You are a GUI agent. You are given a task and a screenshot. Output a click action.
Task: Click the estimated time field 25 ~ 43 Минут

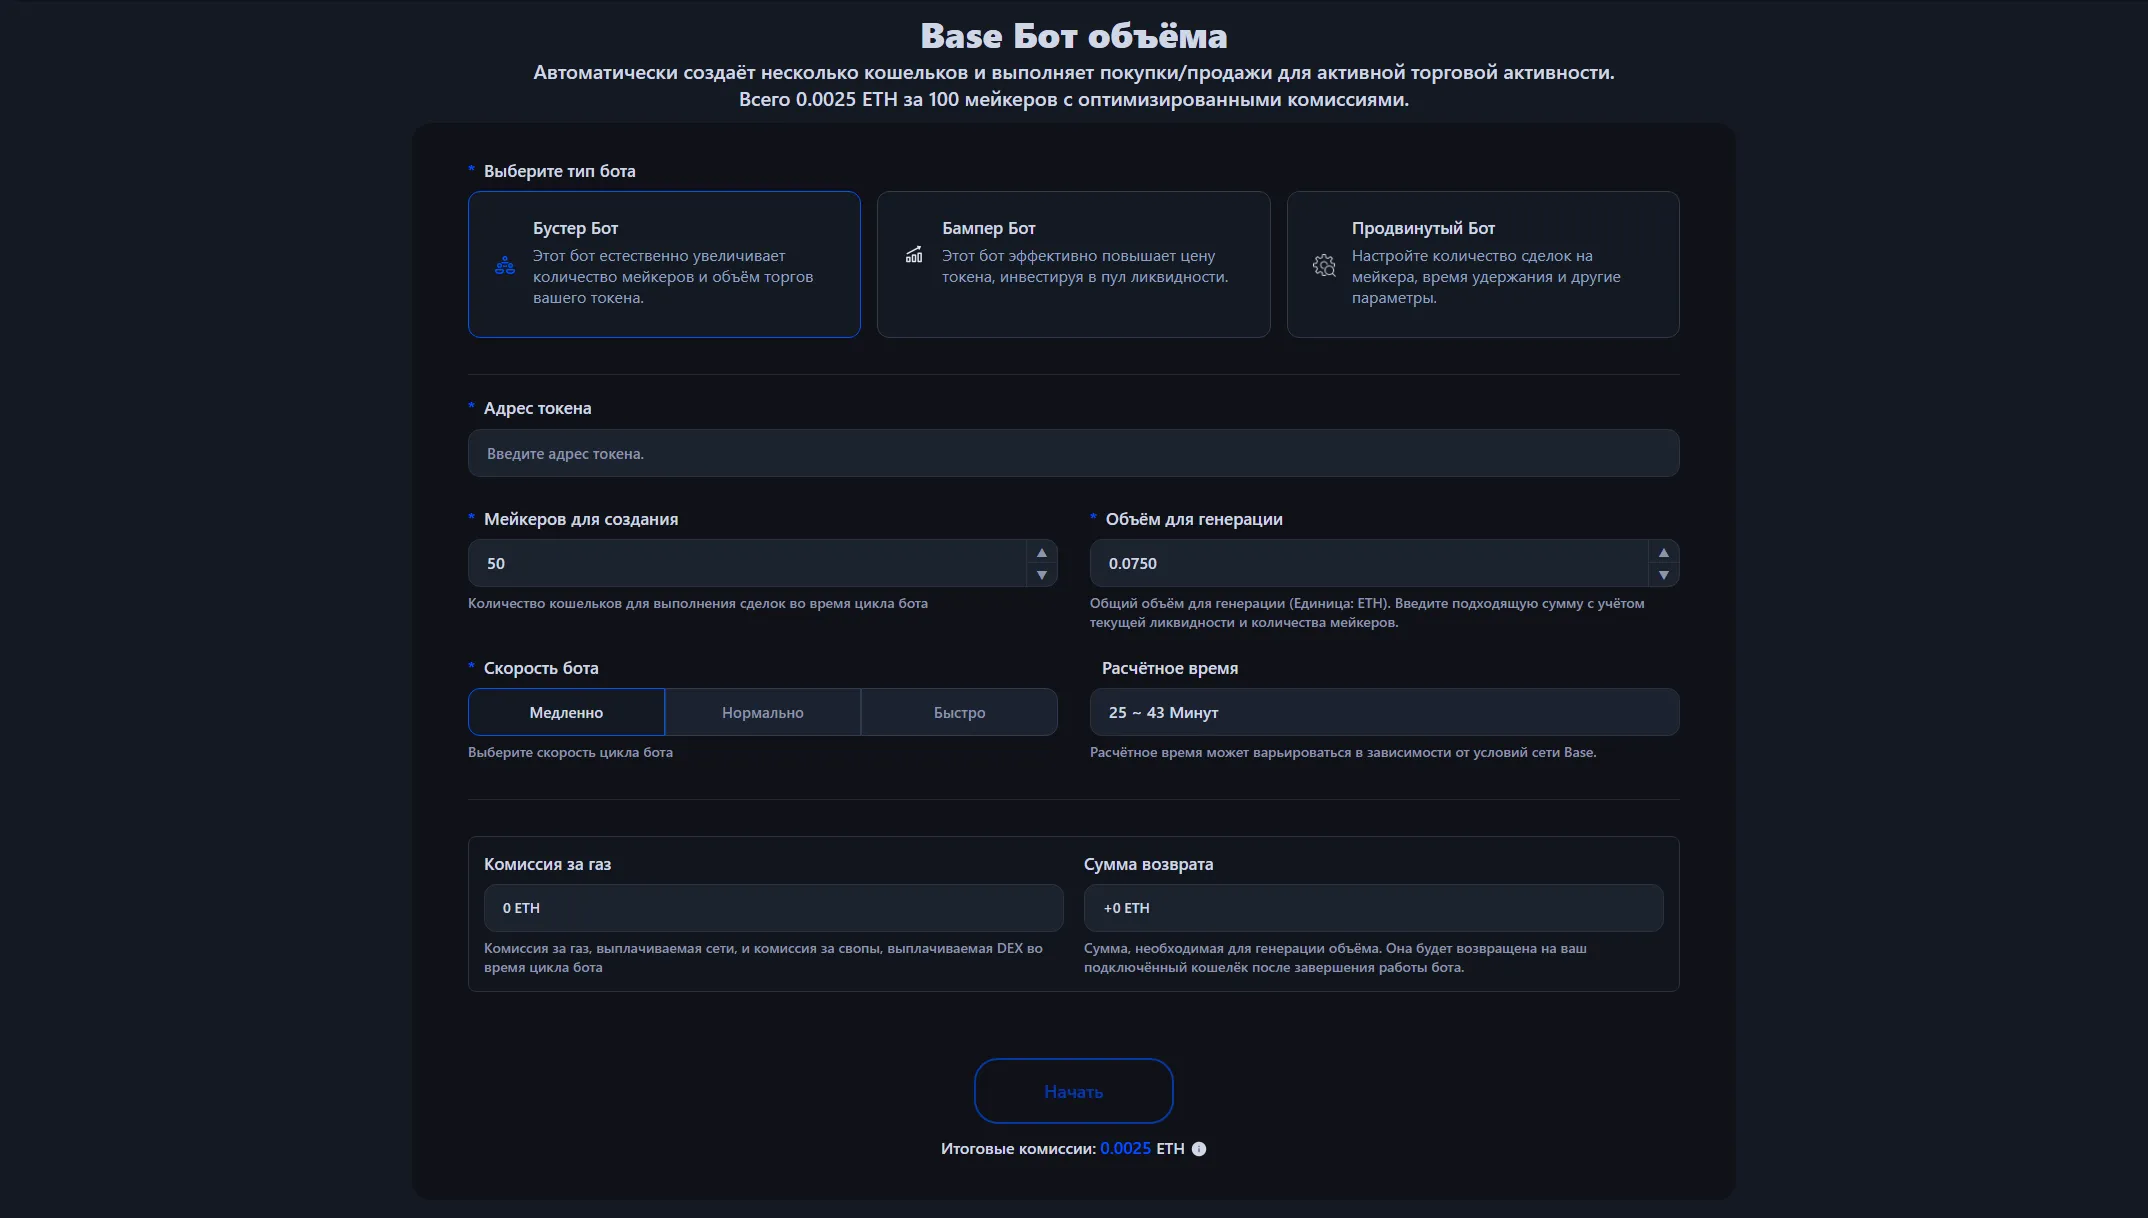pos(1383,712)
